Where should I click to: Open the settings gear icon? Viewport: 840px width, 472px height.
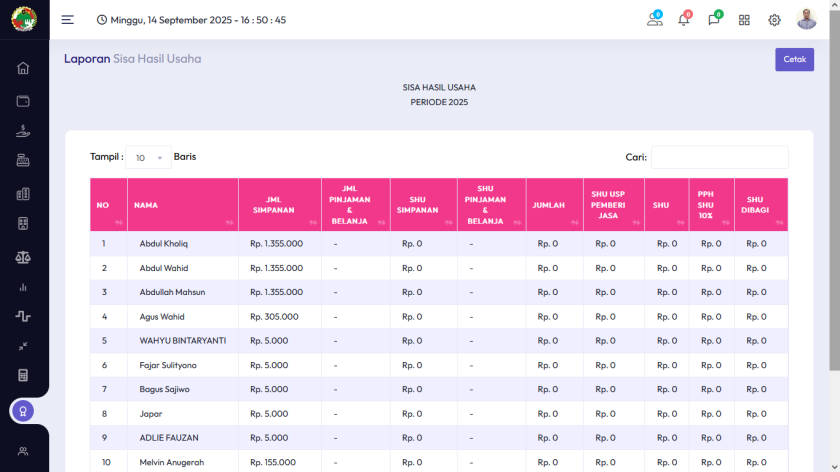click(x=774, y=20)
